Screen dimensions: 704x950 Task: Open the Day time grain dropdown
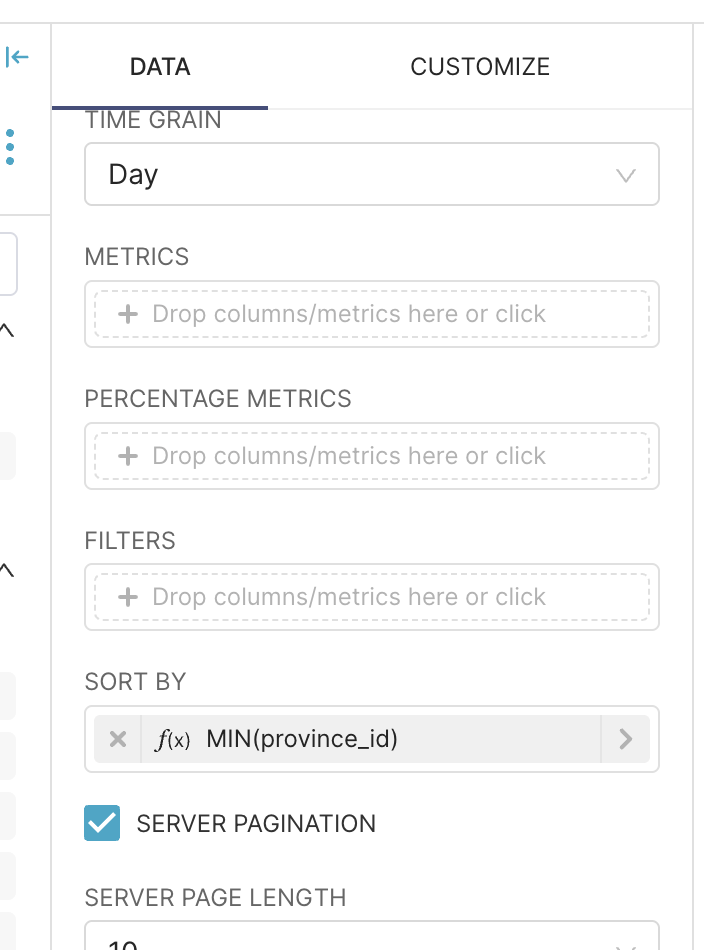tap(372, 174)
